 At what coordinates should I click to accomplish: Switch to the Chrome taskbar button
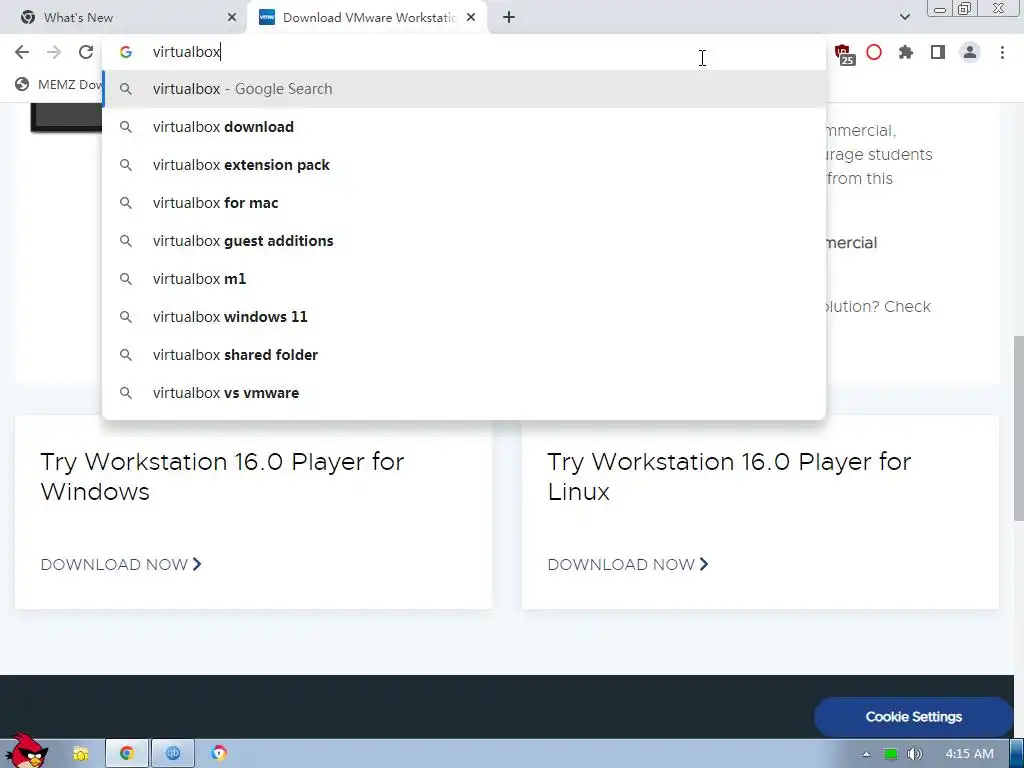tap(127, 753)
